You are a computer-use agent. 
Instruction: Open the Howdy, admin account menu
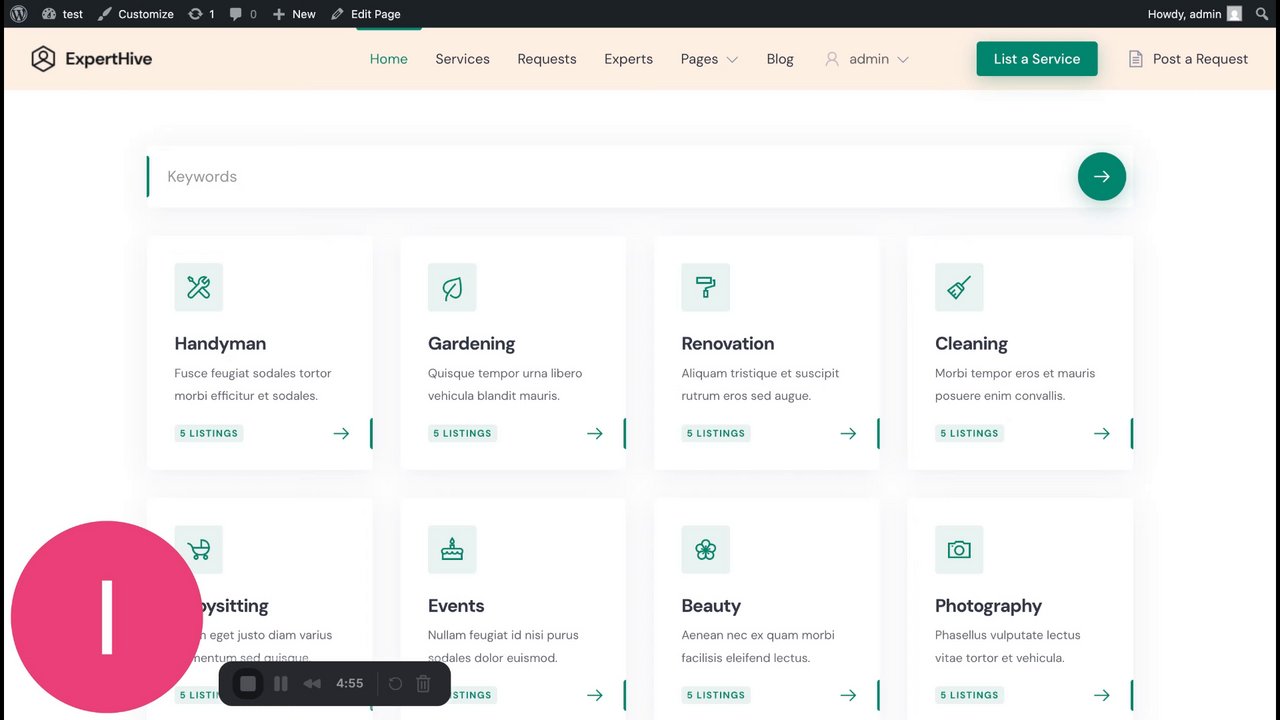(1195, 14)
